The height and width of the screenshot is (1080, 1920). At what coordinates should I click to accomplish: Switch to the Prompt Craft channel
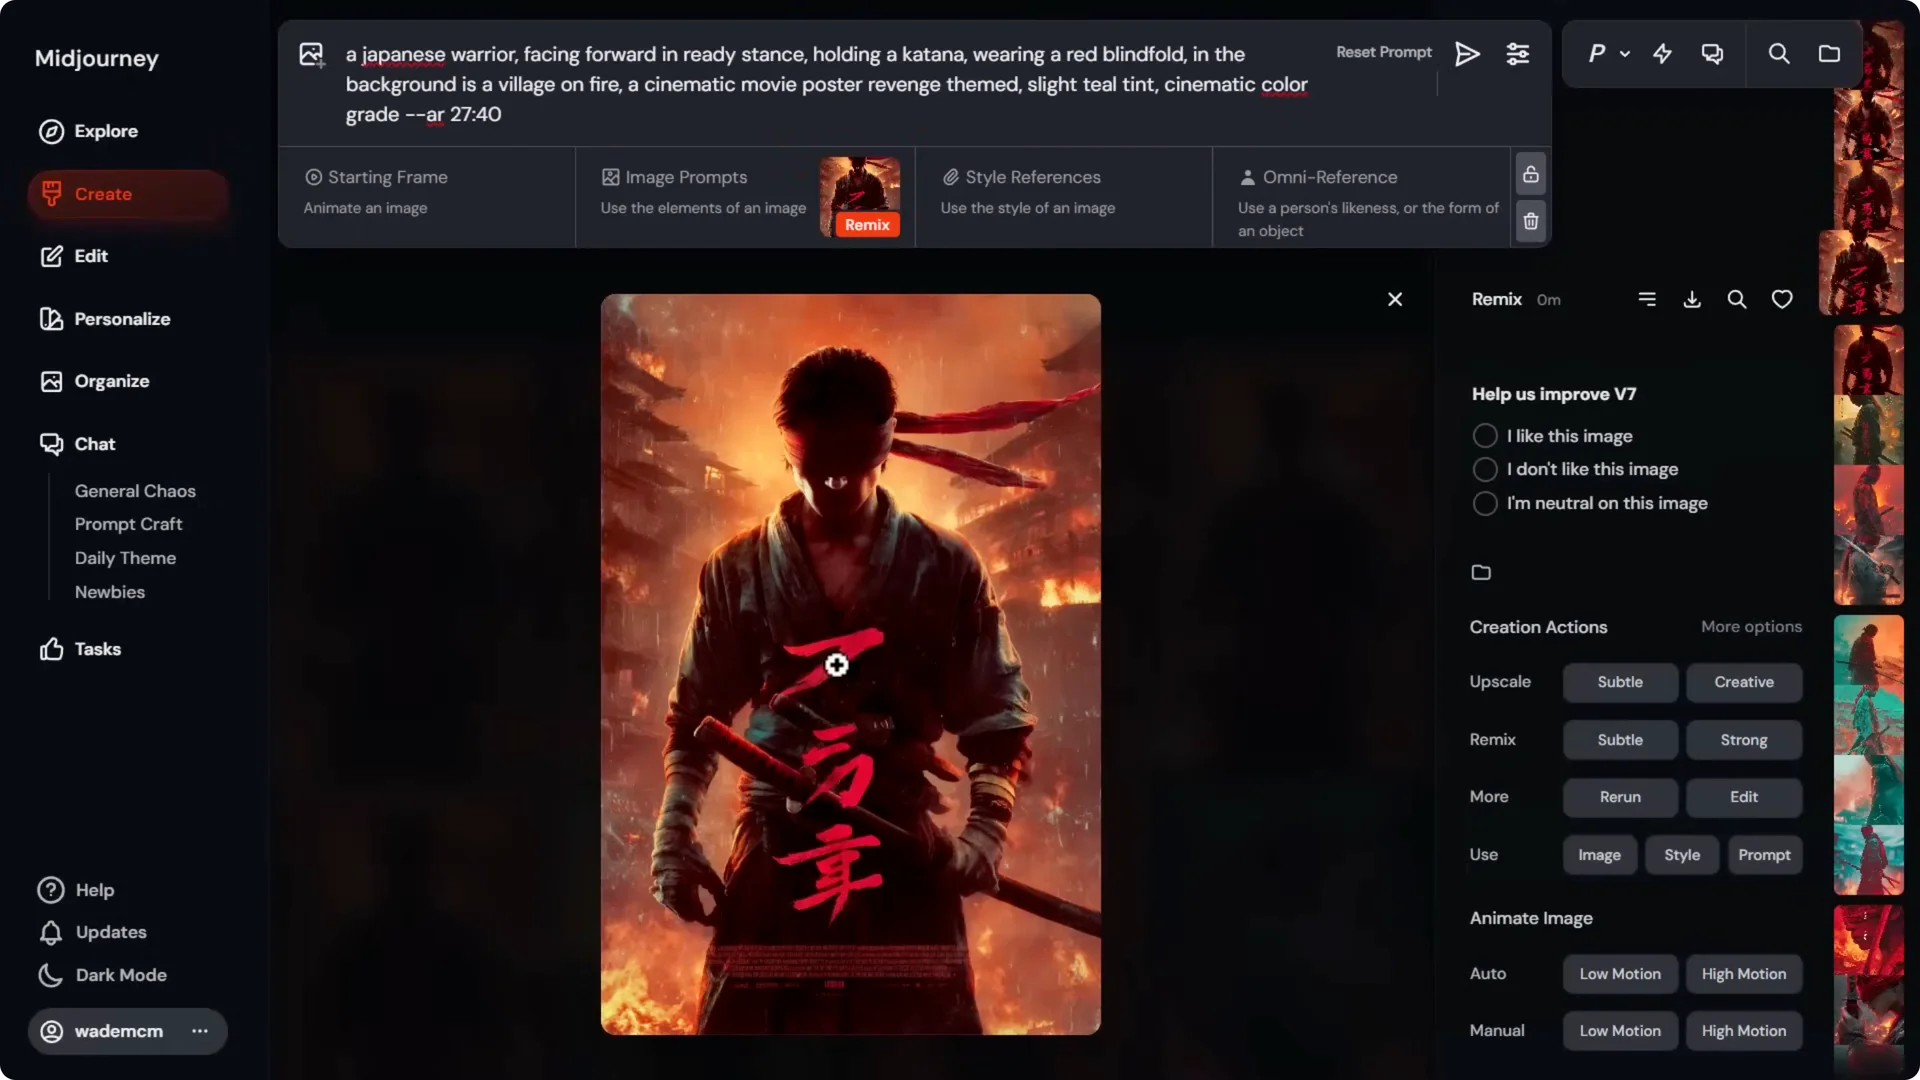pyautogui.click(x=128, y=524)
